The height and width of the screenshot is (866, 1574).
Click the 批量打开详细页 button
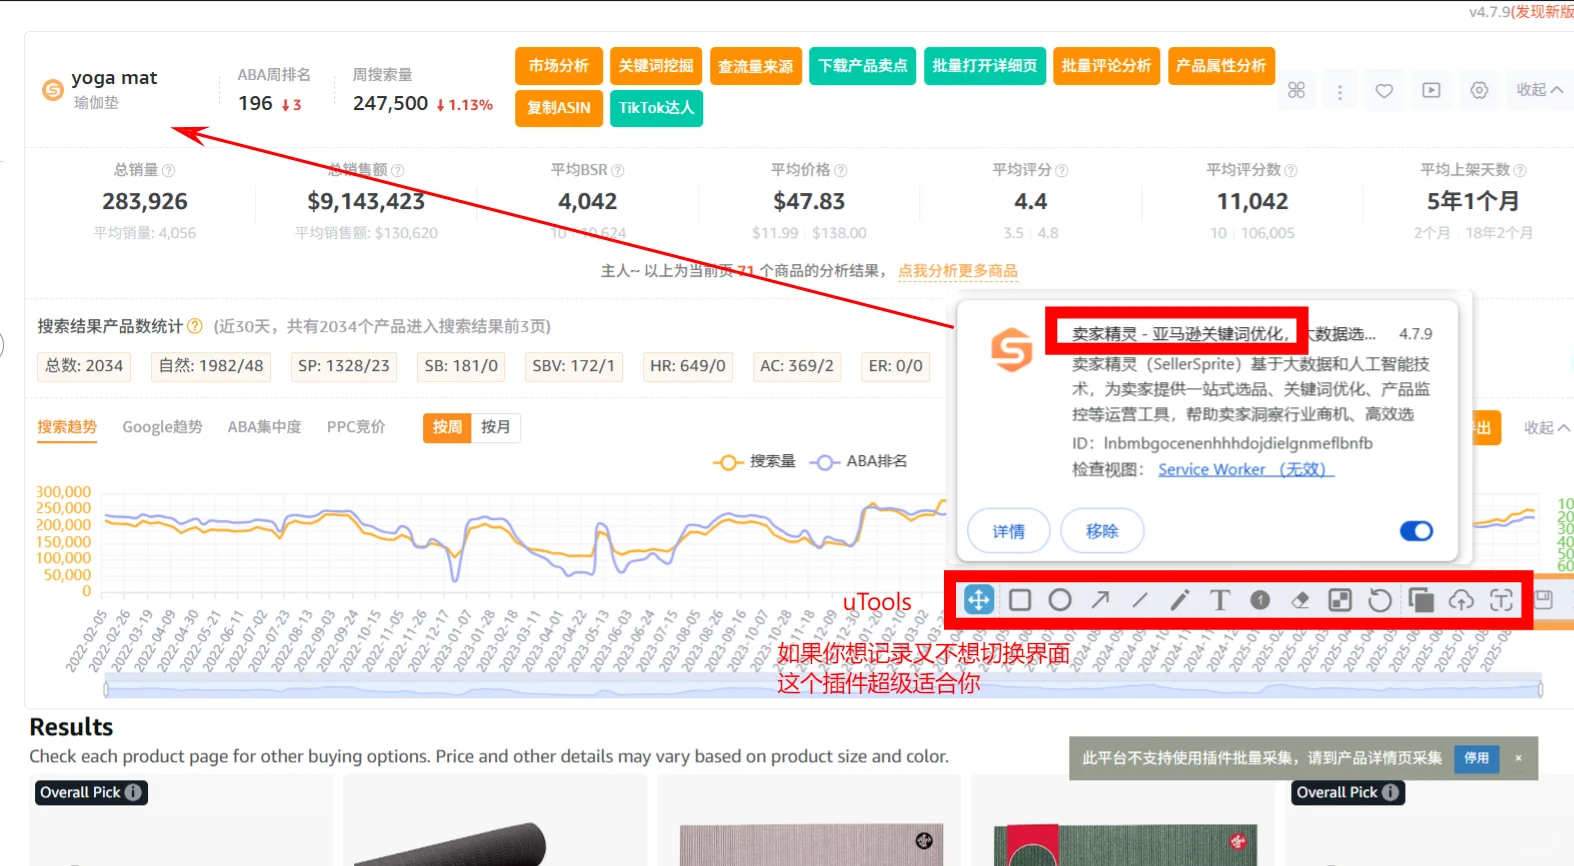click(x=985, y=66)
